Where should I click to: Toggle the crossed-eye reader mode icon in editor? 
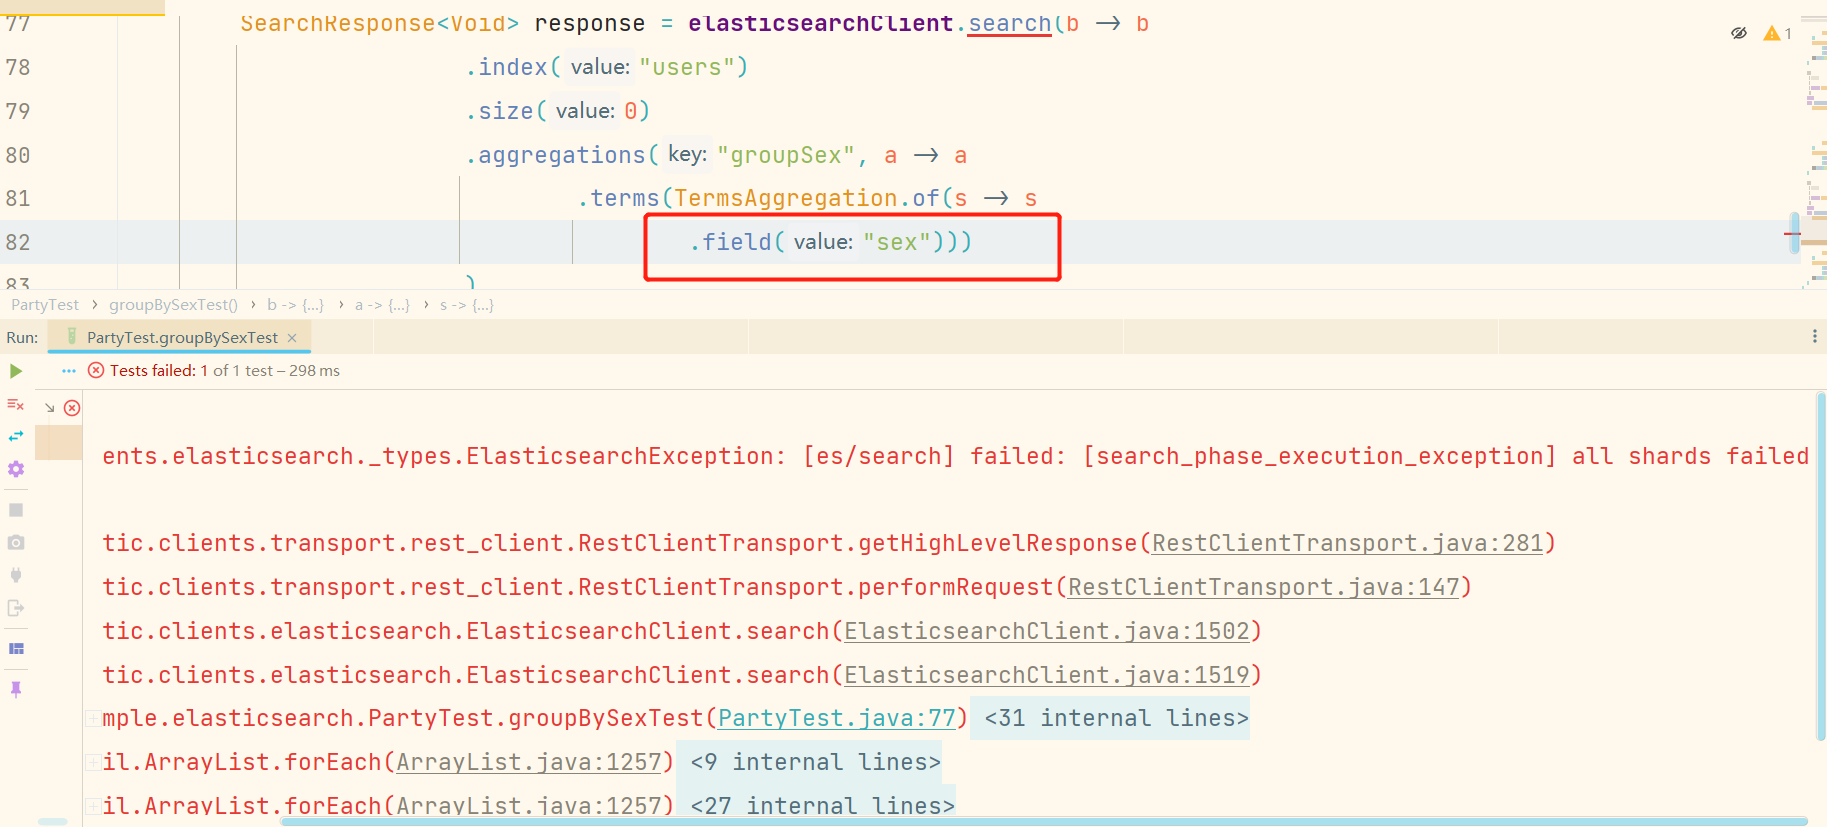[1739, 33]
